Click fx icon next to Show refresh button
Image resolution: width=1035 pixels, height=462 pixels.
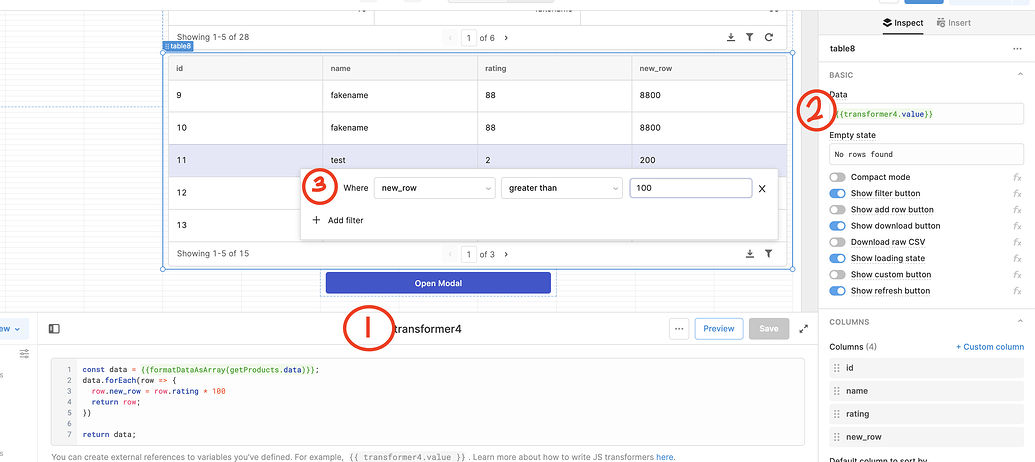(1017, 291)
